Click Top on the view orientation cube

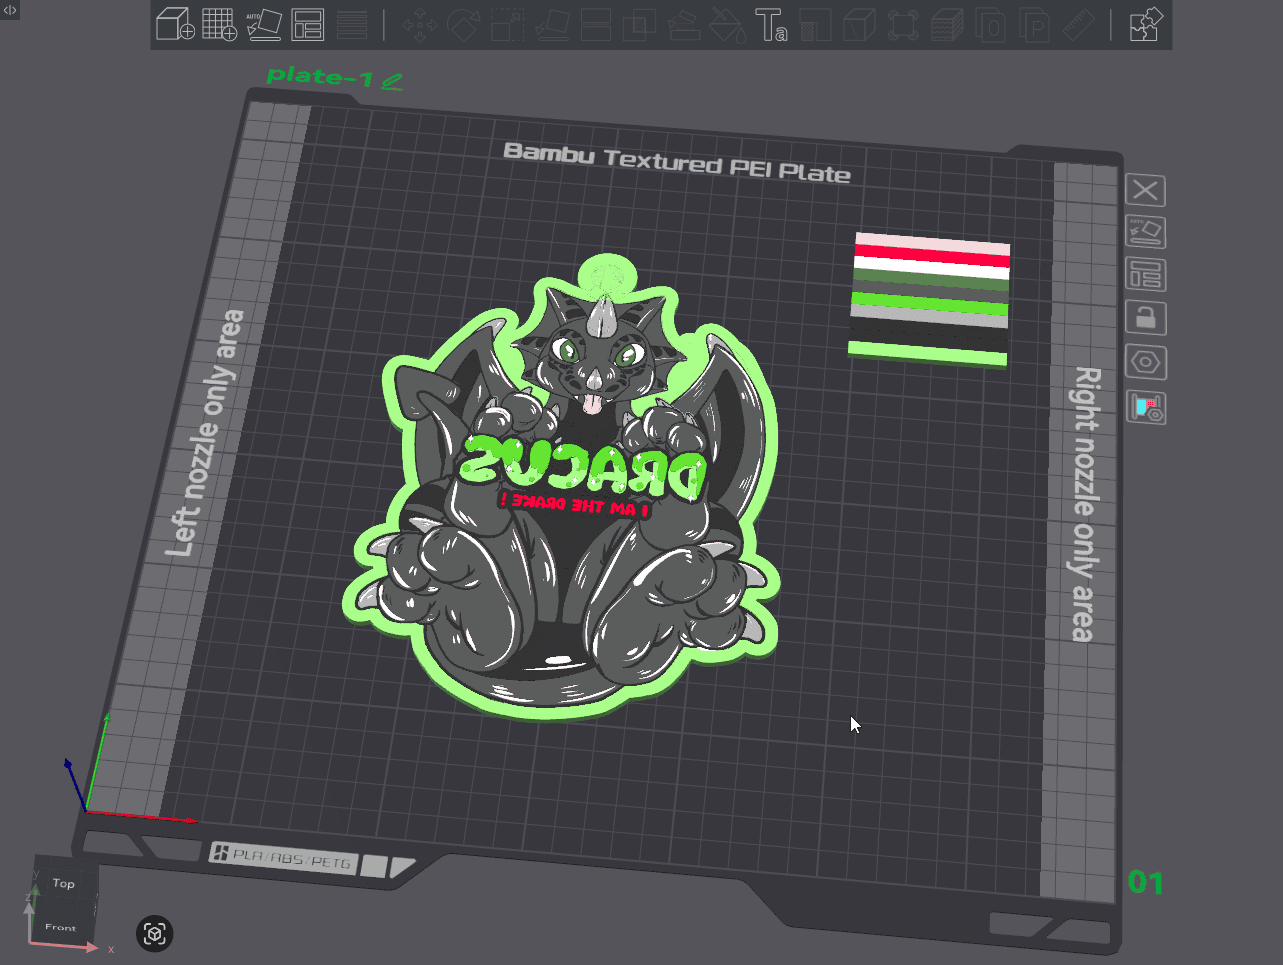tap(63, 883)
